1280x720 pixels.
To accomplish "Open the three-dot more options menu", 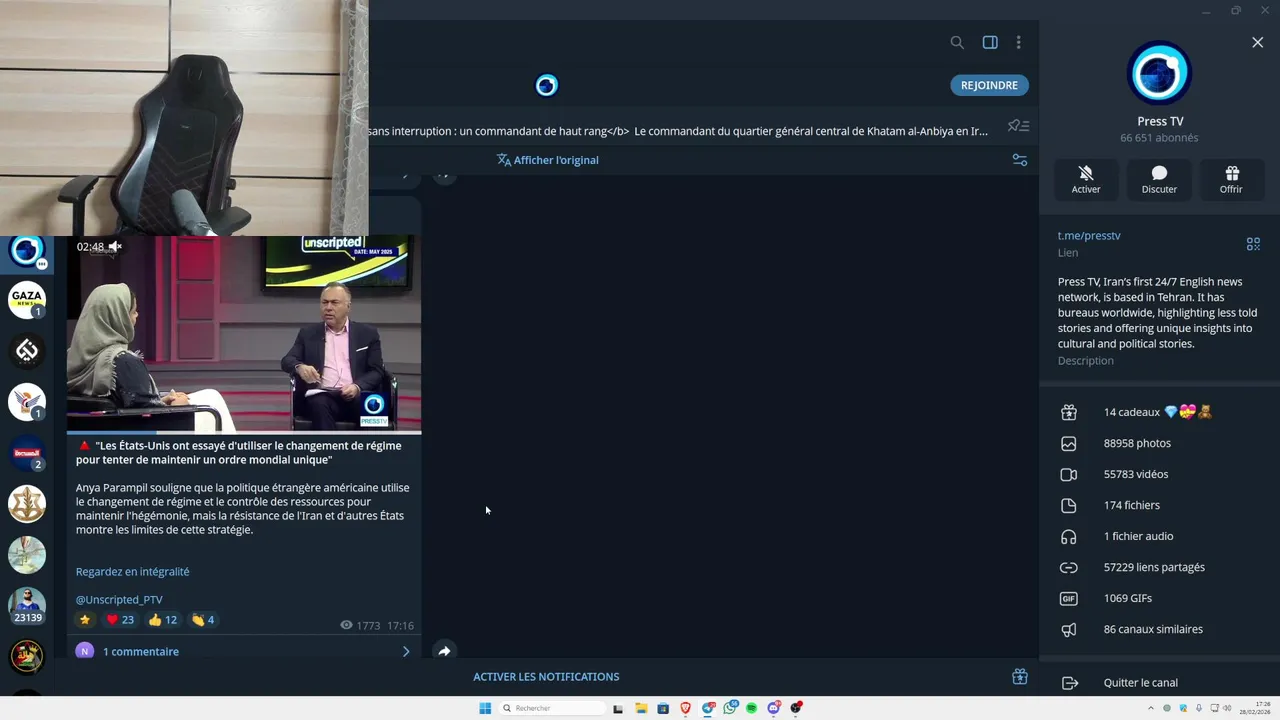I will coord(1018,42).
